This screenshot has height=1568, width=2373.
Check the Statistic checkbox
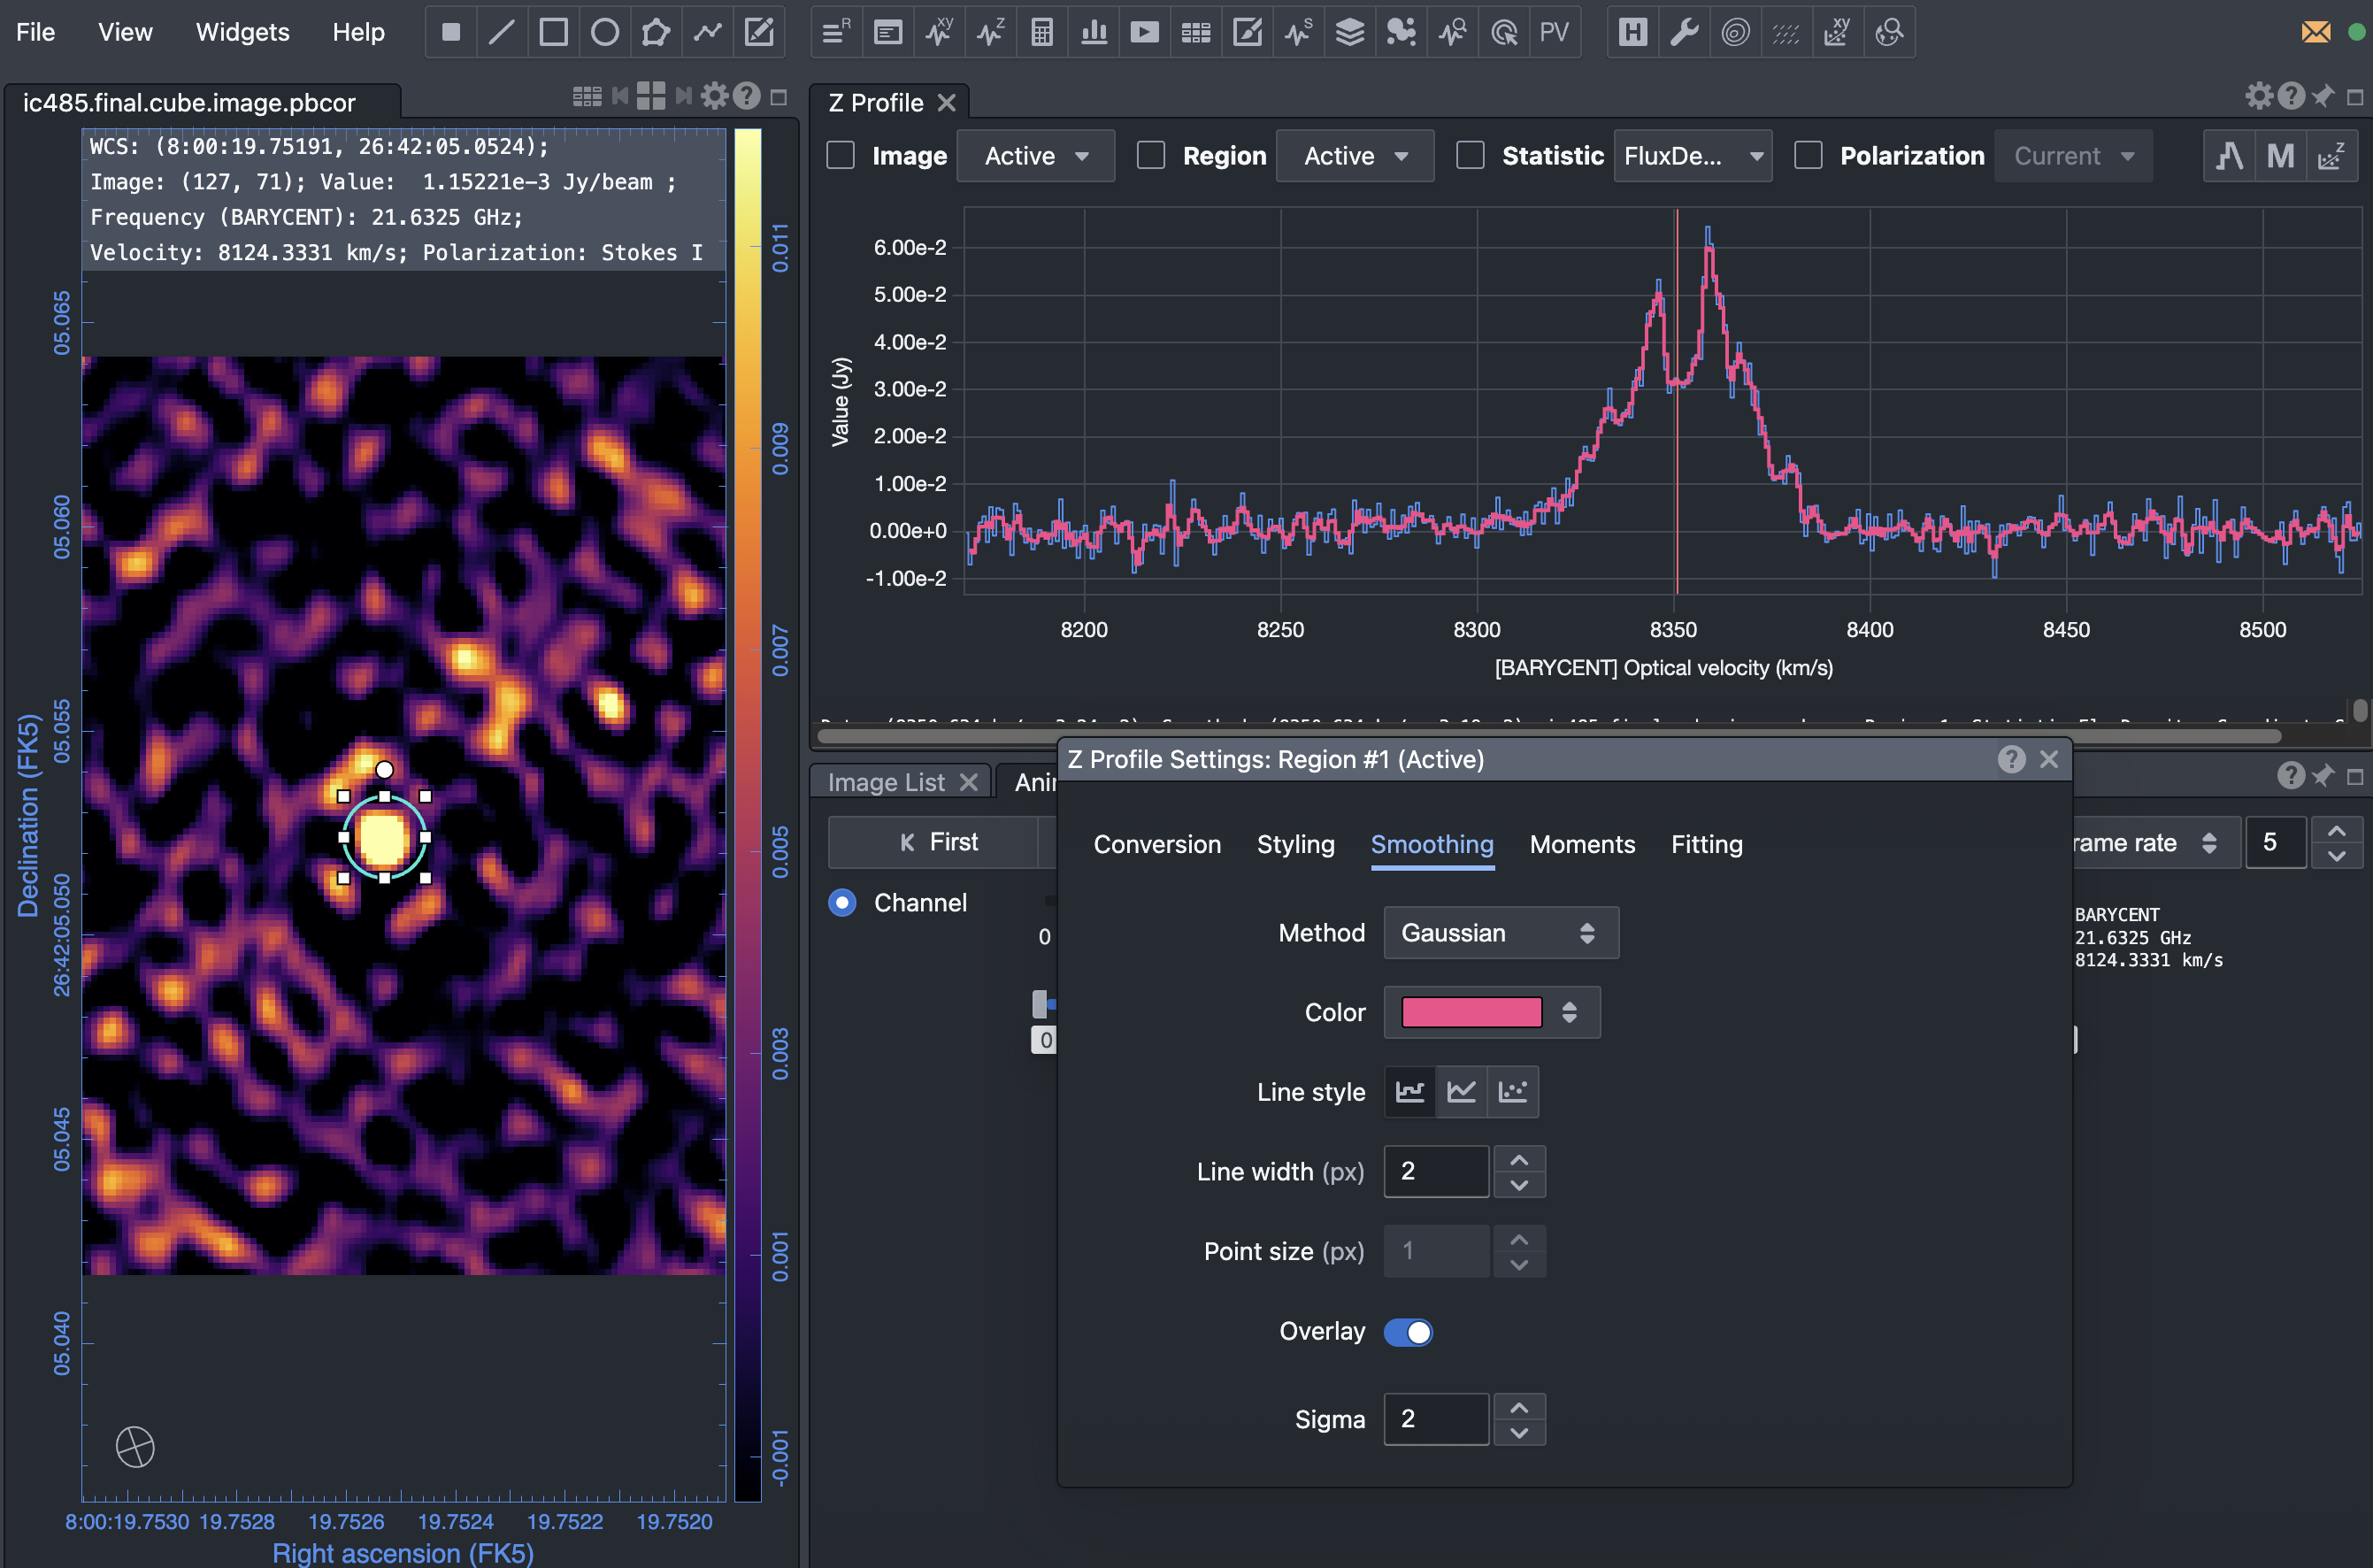click(x=1470, y=155)
